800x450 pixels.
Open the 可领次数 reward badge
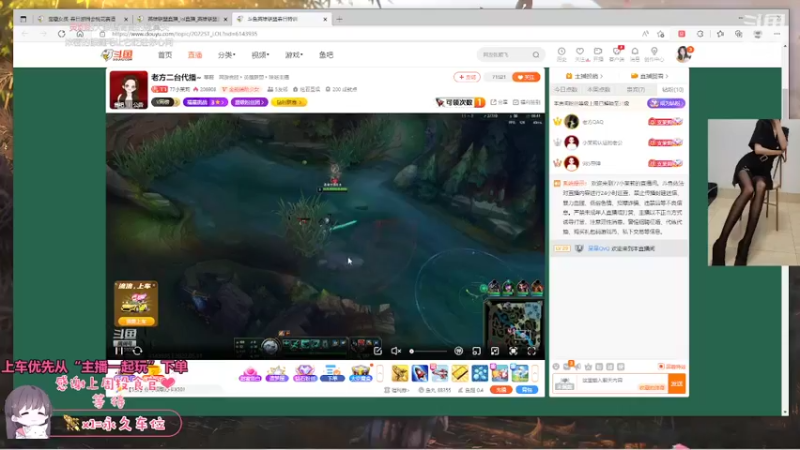pyautogui.click(x=460, y=103)
